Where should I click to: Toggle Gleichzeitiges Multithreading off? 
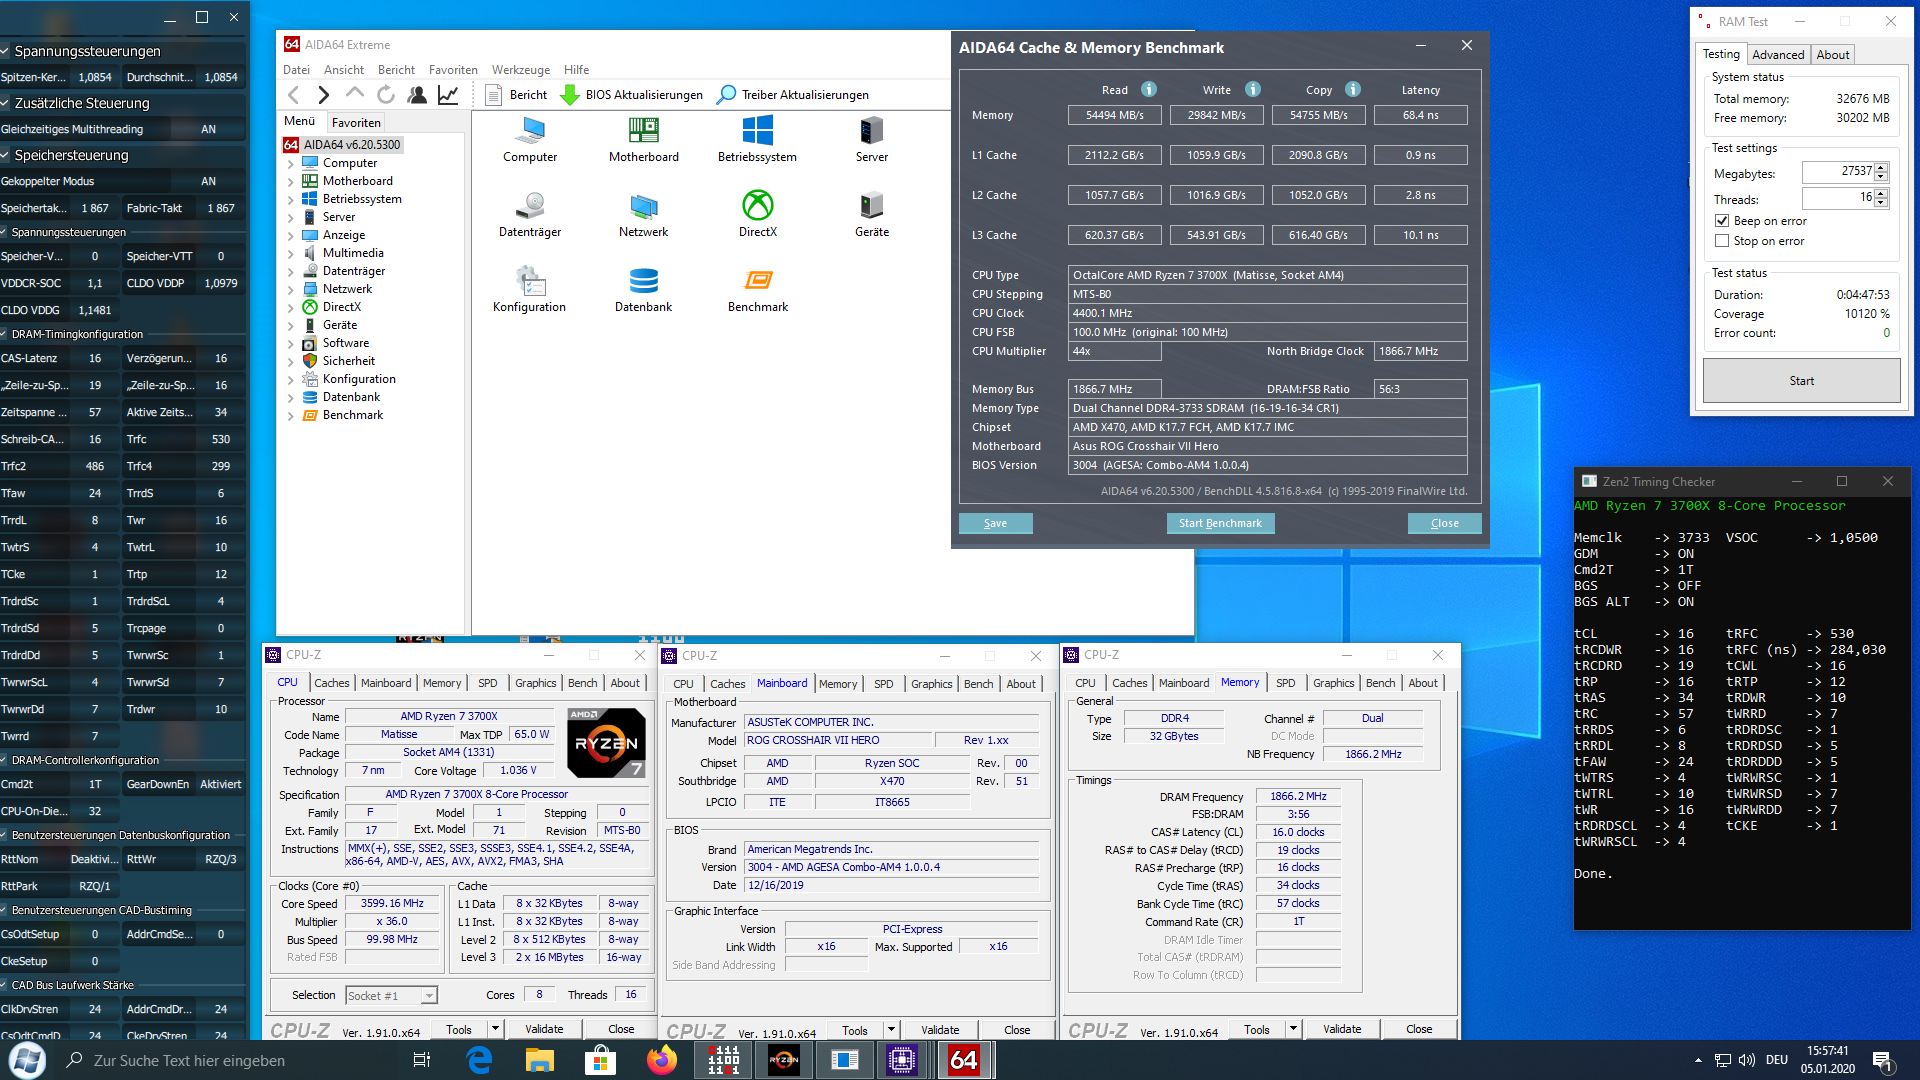[x=208, y=128]
